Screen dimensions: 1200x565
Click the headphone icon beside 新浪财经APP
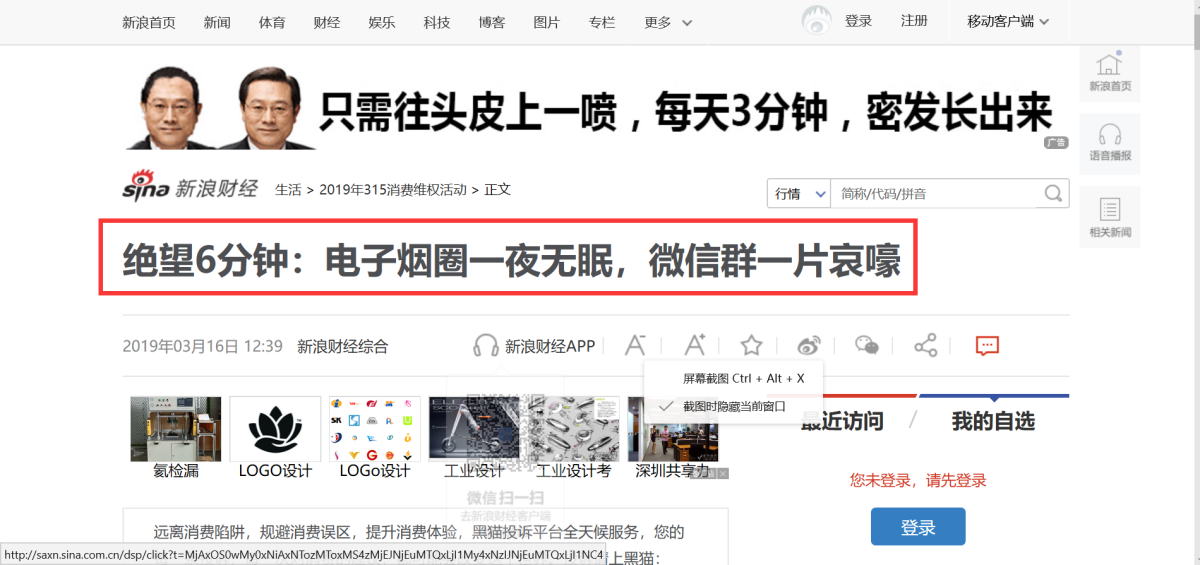point(486,346)
